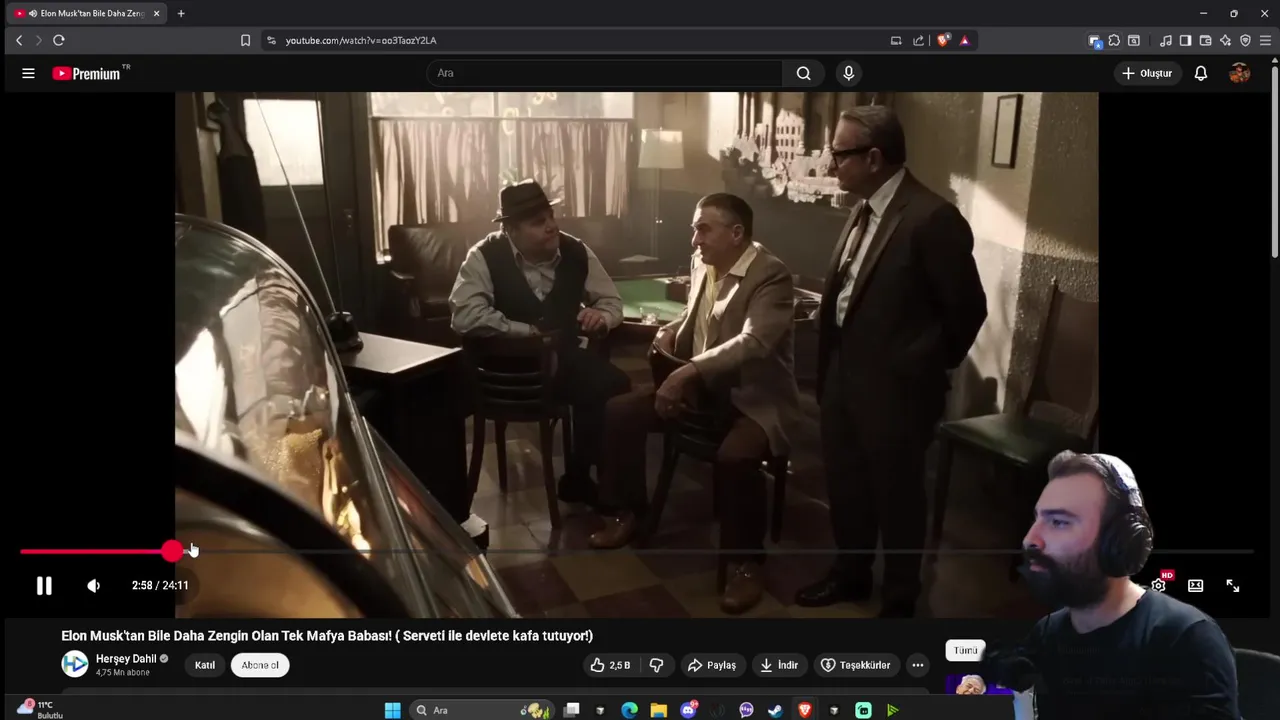This screenshot has height=720, width=1280.
Task: Open Brave Shields lion icon
Action: click(x=942, y=40)
